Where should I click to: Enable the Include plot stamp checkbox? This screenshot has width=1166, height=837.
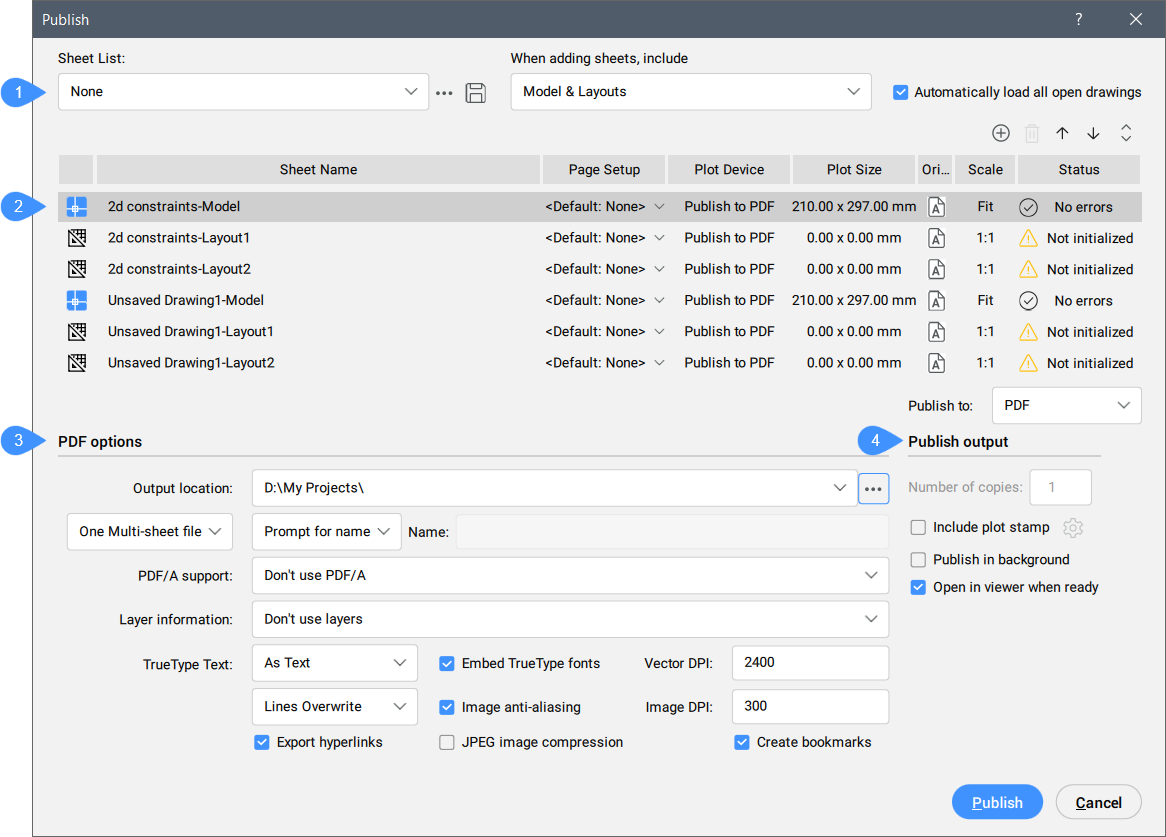(918, 527)
